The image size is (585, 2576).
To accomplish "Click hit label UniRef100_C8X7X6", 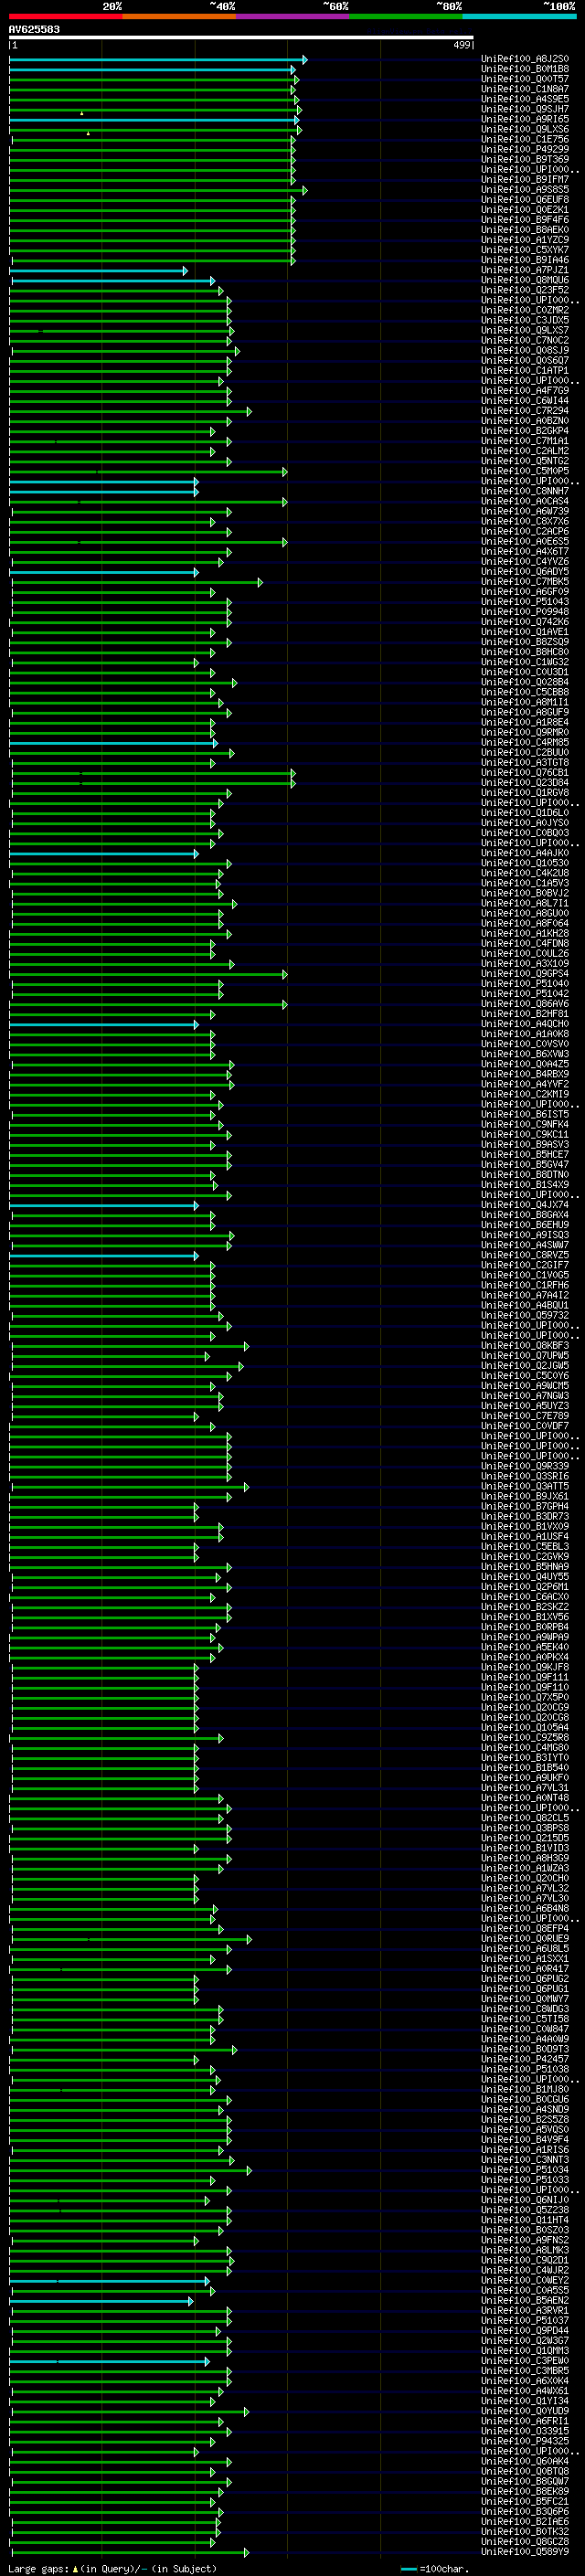I will click(x=525, y=522).
